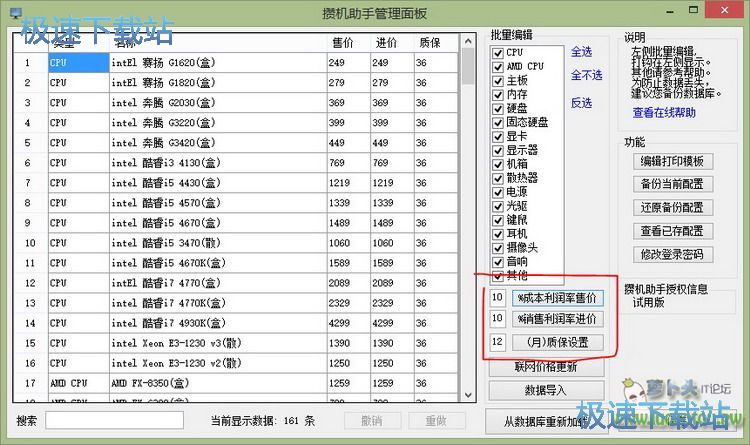Click the %成本利润率售价 button
Image resolution: width=750 pixels, height=445 pixels.
[557, 298]
